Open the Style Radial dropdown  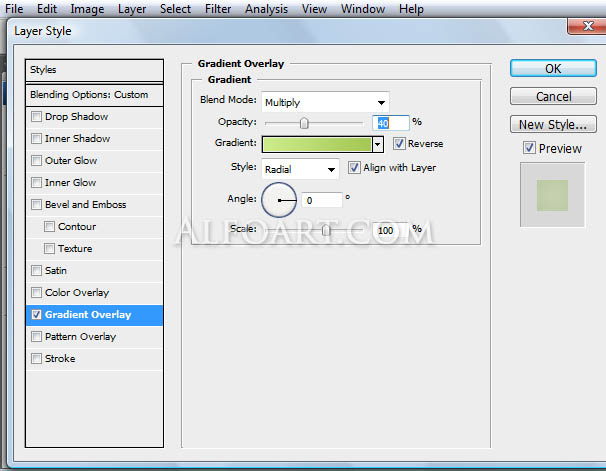pyautogui.click(x=300, y=169)
